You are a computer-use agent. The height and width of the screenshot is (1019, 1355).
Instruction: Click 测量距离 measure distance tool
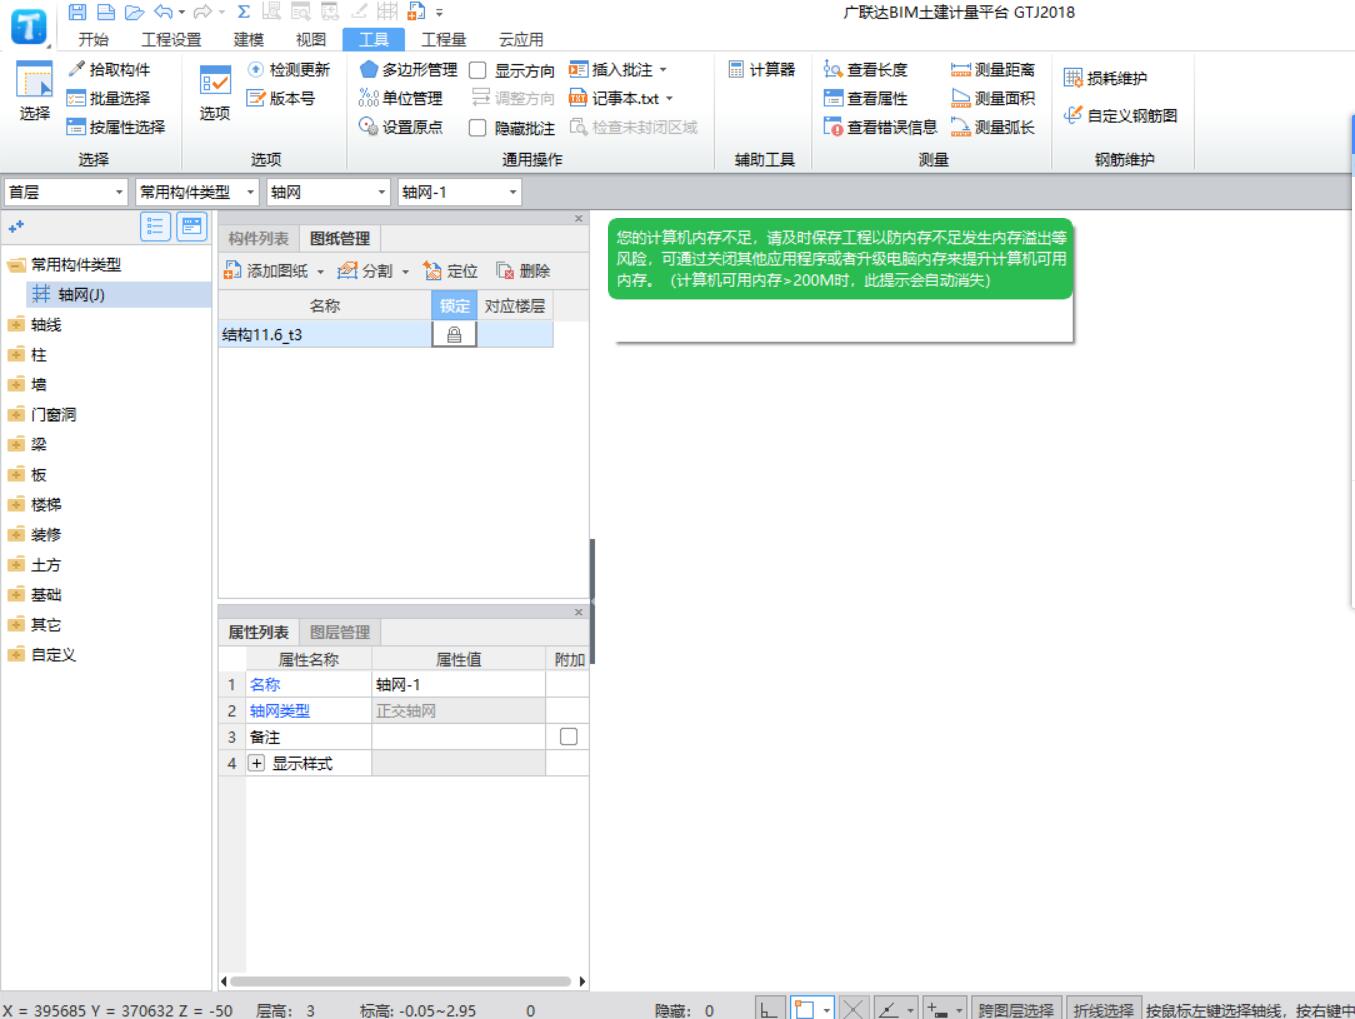point(993,69)
